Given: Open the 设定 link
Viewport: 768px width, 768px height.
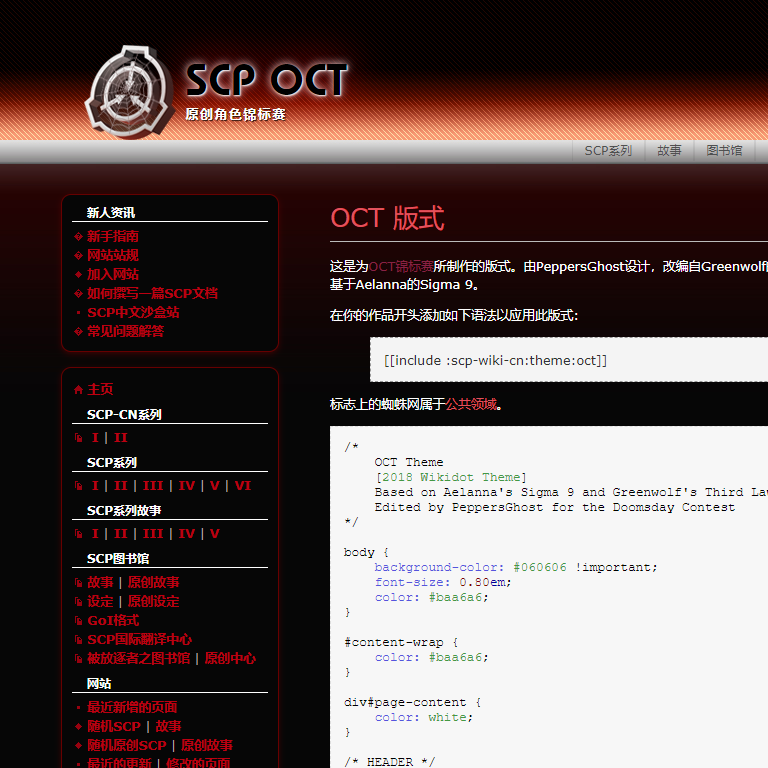Looking at the screenshot, I should pos(100,601).
